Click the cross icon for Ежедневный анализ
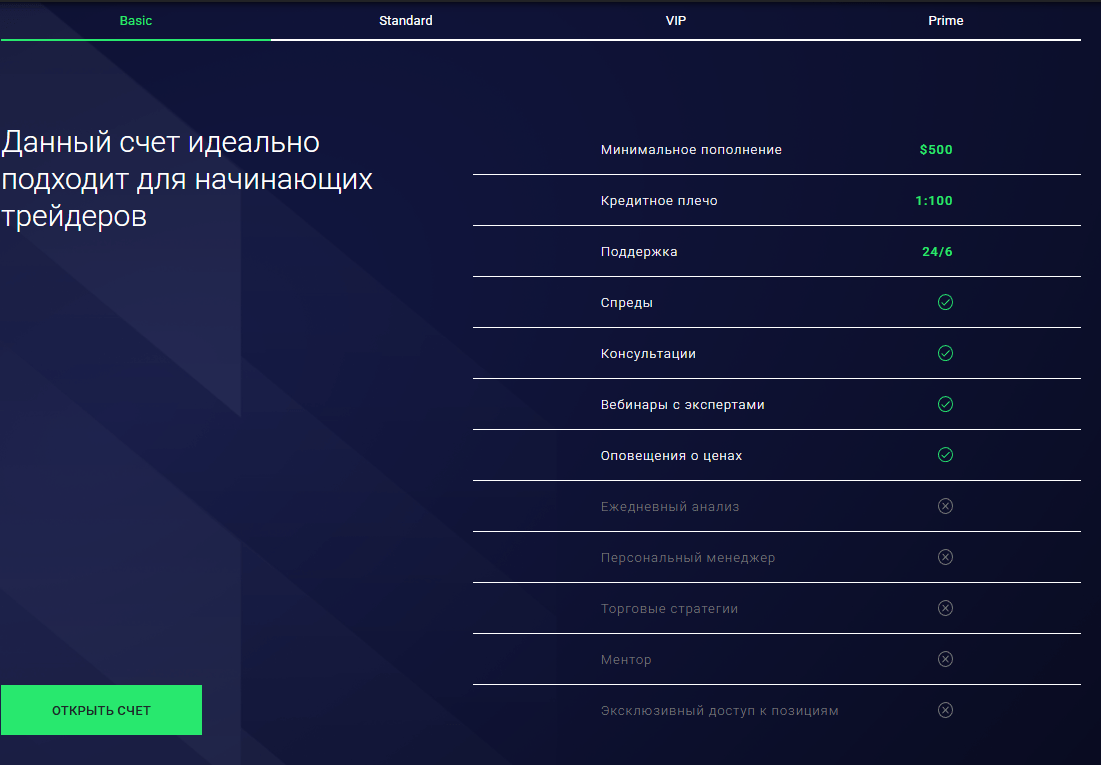This screenshot has height=765, width=1101. click(x=945, y=506)
